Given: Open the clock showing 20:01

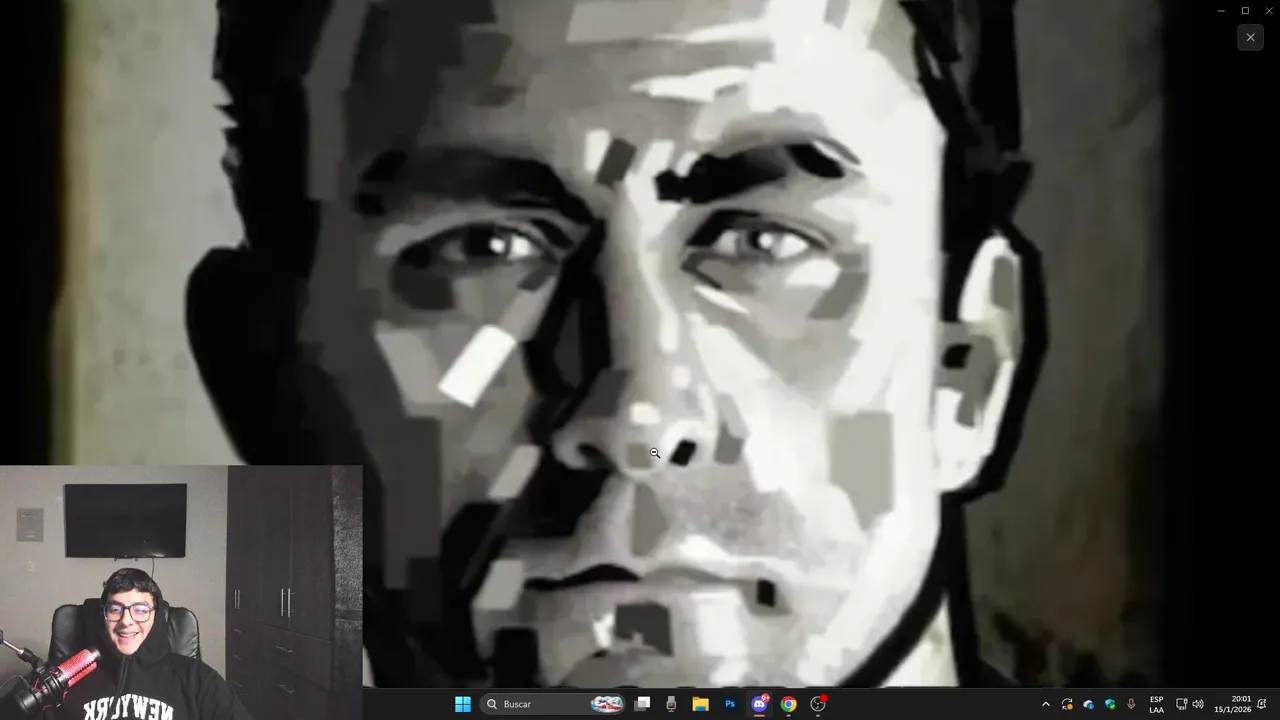Looking at the screenshot, I should [1232, 704].
